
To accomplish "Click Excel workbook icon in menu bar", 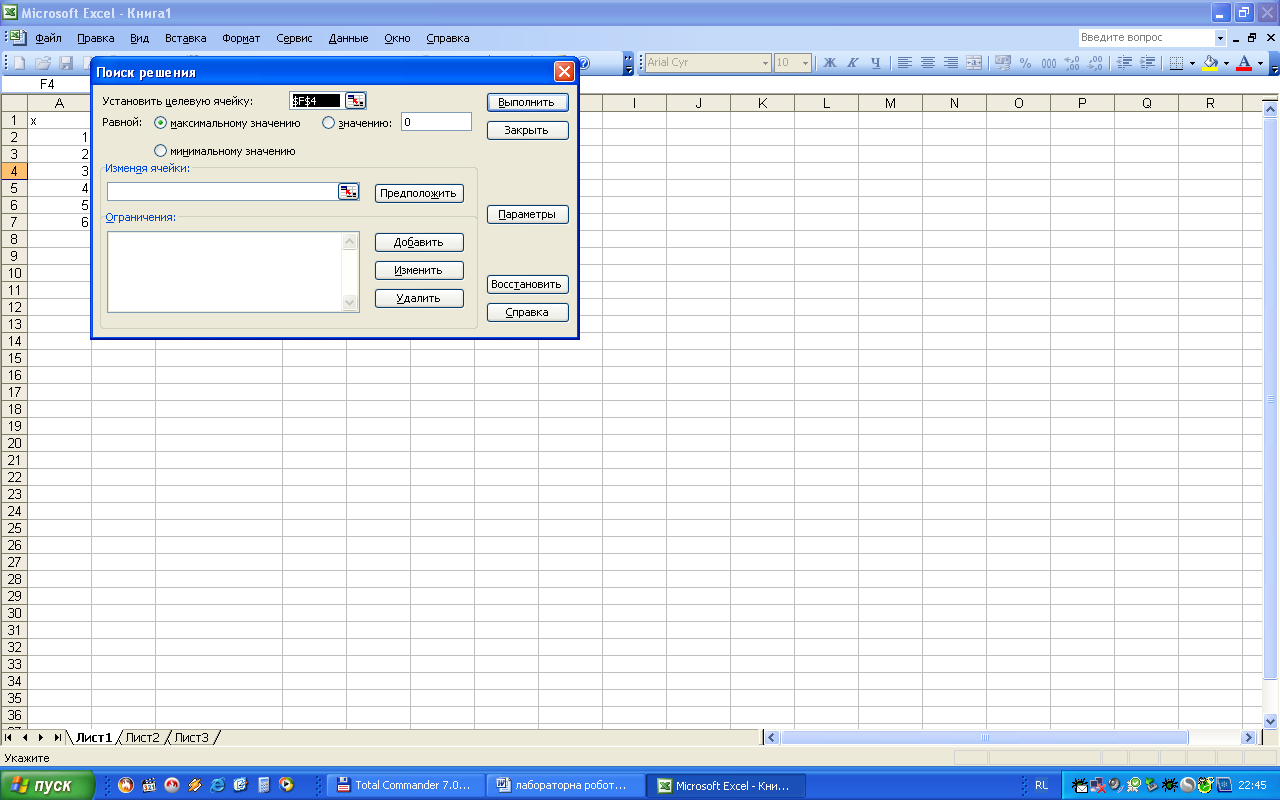I will click(x=16, y=38).
